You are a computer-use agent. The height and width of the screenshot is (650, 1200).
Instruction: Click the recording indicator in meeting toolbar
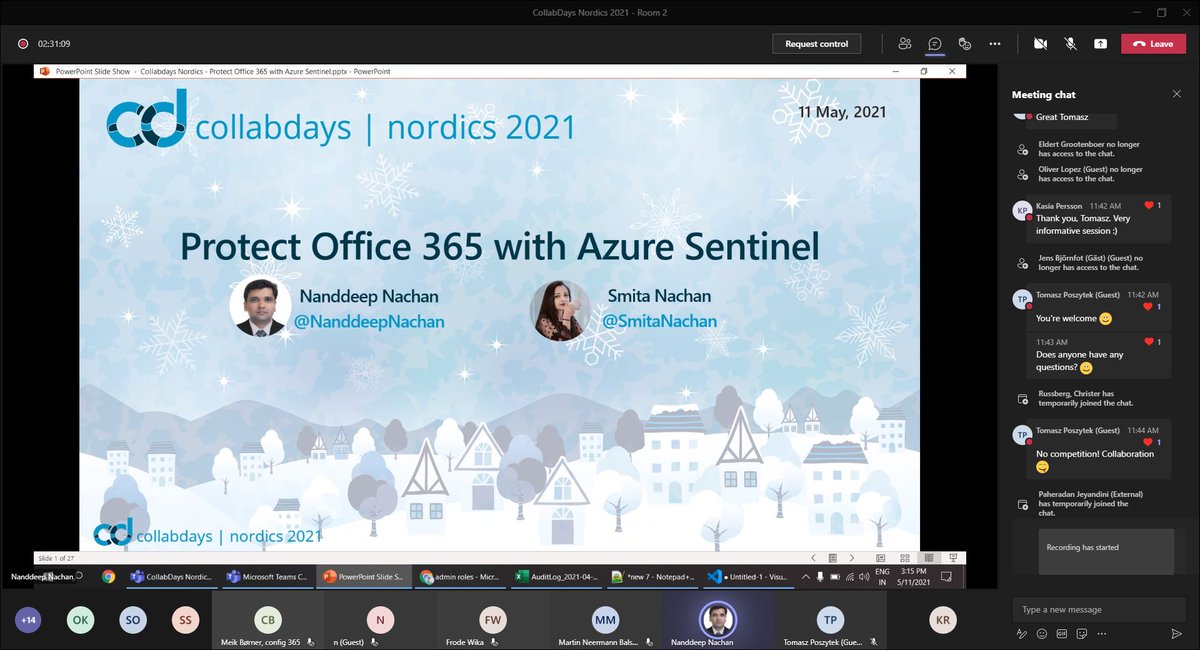click(22, 44)
